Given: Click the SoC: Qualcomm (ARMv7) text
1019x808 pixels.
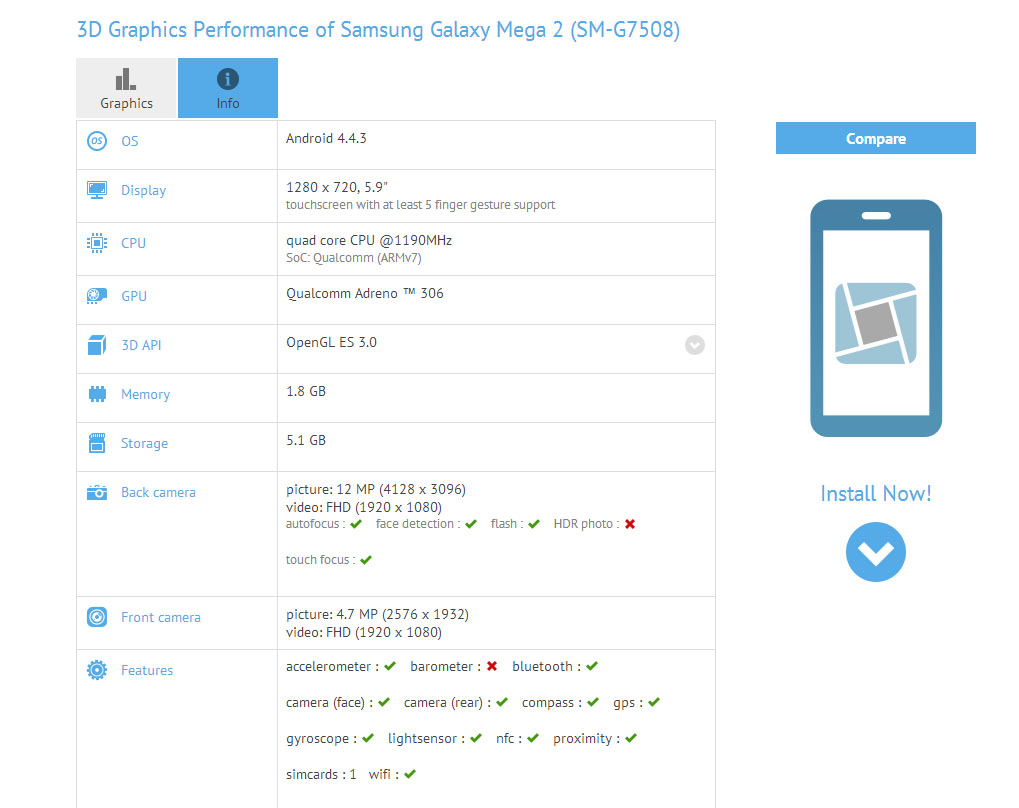Looking at the screenshot, I should pyautogui.click(x=354, y=258).
